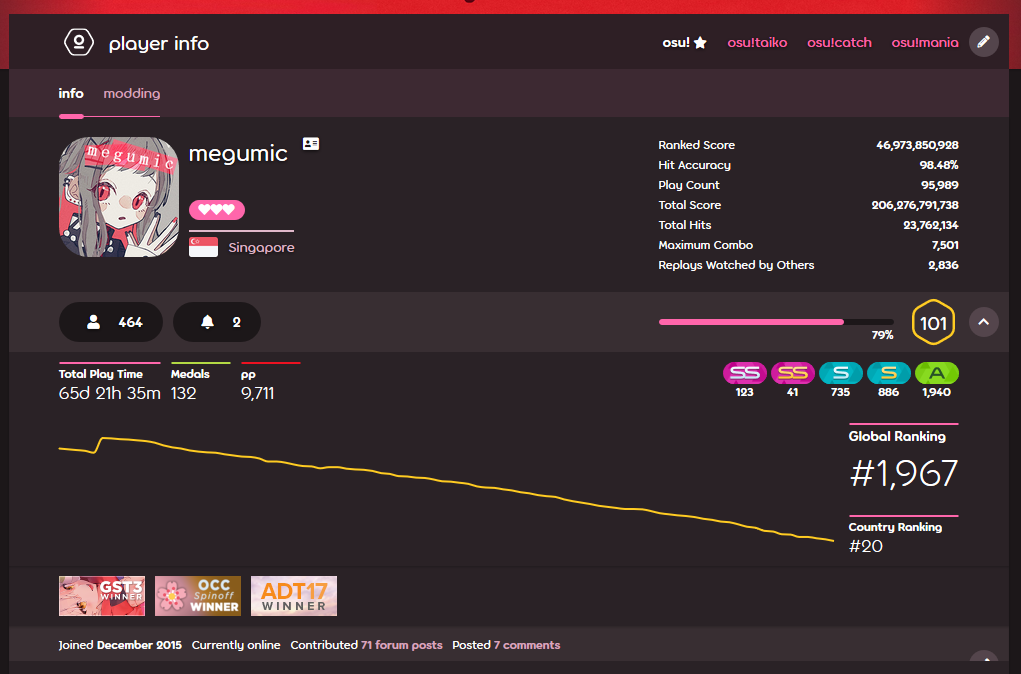Viewport: 1021px width, 674px height.
Task: Click the Medals count 132
Action: coord(184,393)
